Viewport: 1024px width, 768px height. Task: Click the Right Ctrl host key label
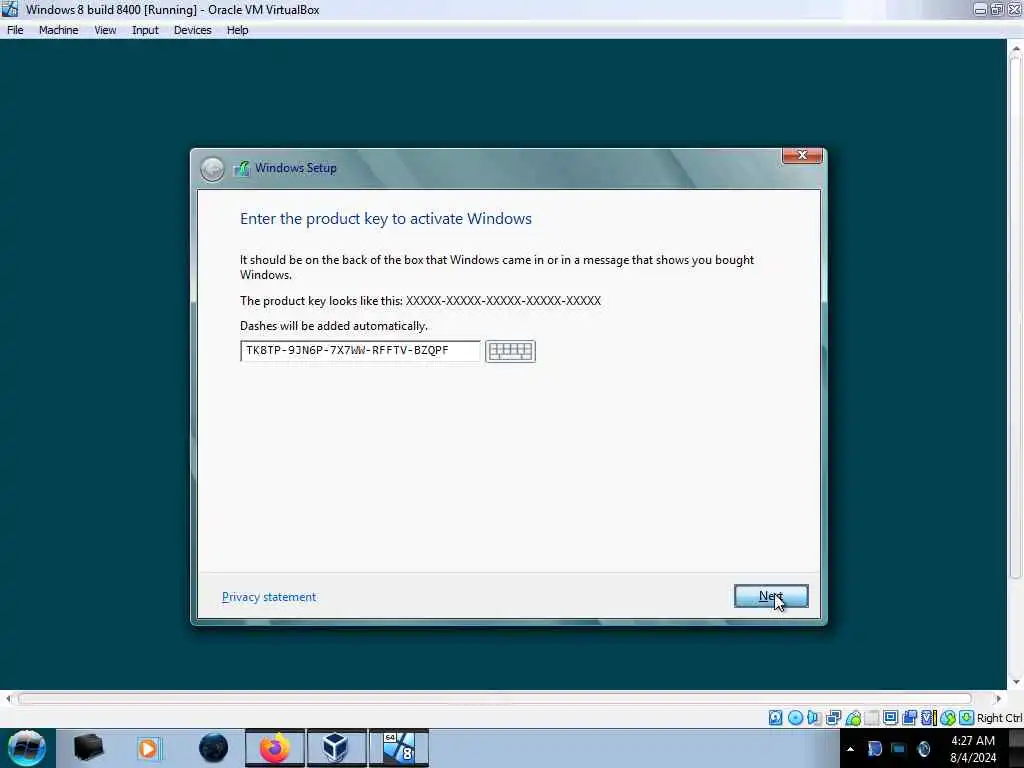[x=999, y=718]
